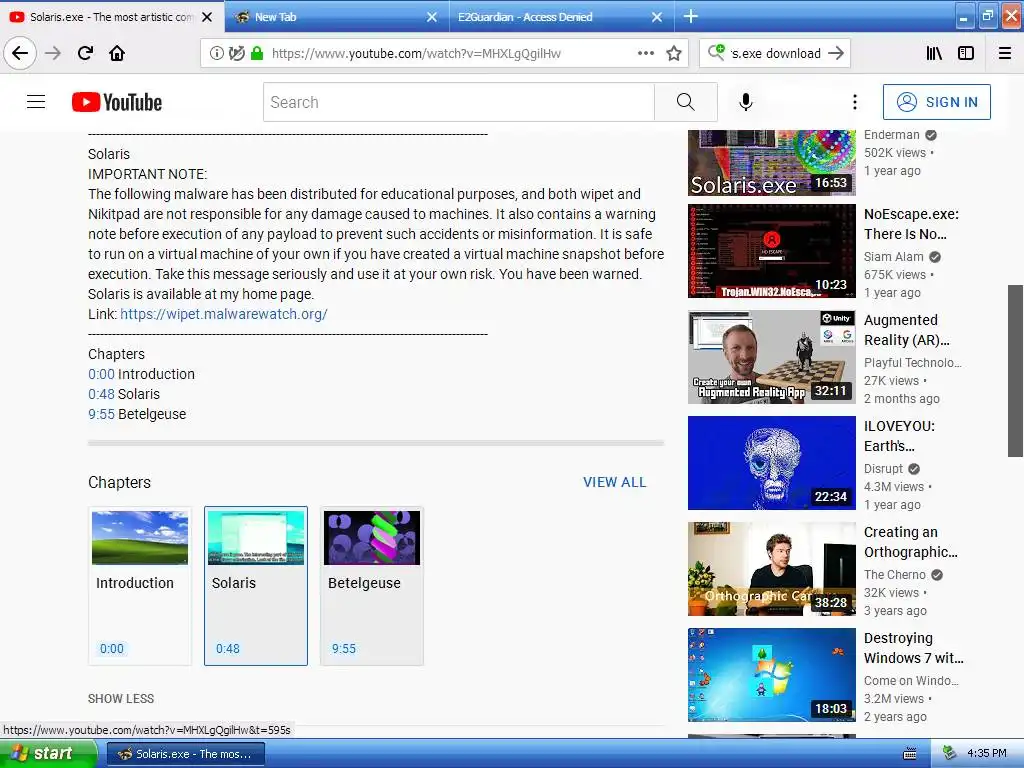Open Destroying Windows 7 18:03 thumbnail
This screenshot has width=1024, height=768.
[772, 675]
